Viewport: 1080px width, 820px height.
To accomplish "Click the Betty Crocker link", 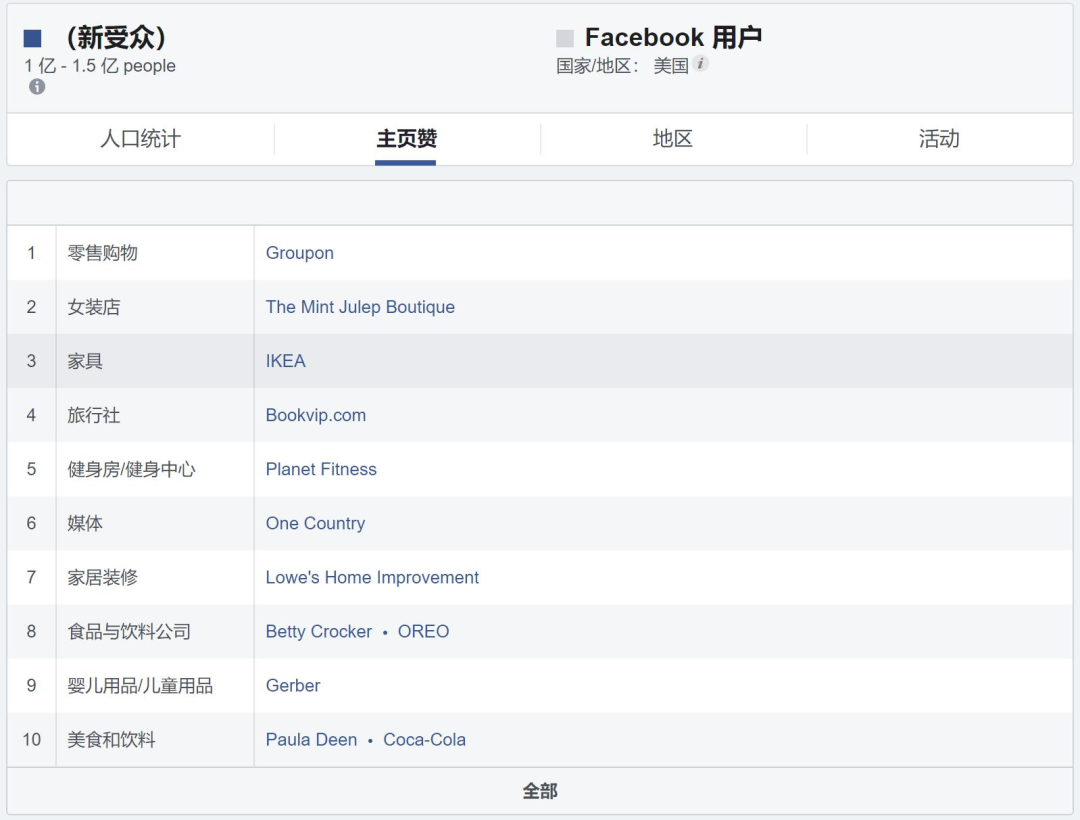I will 319,631.
